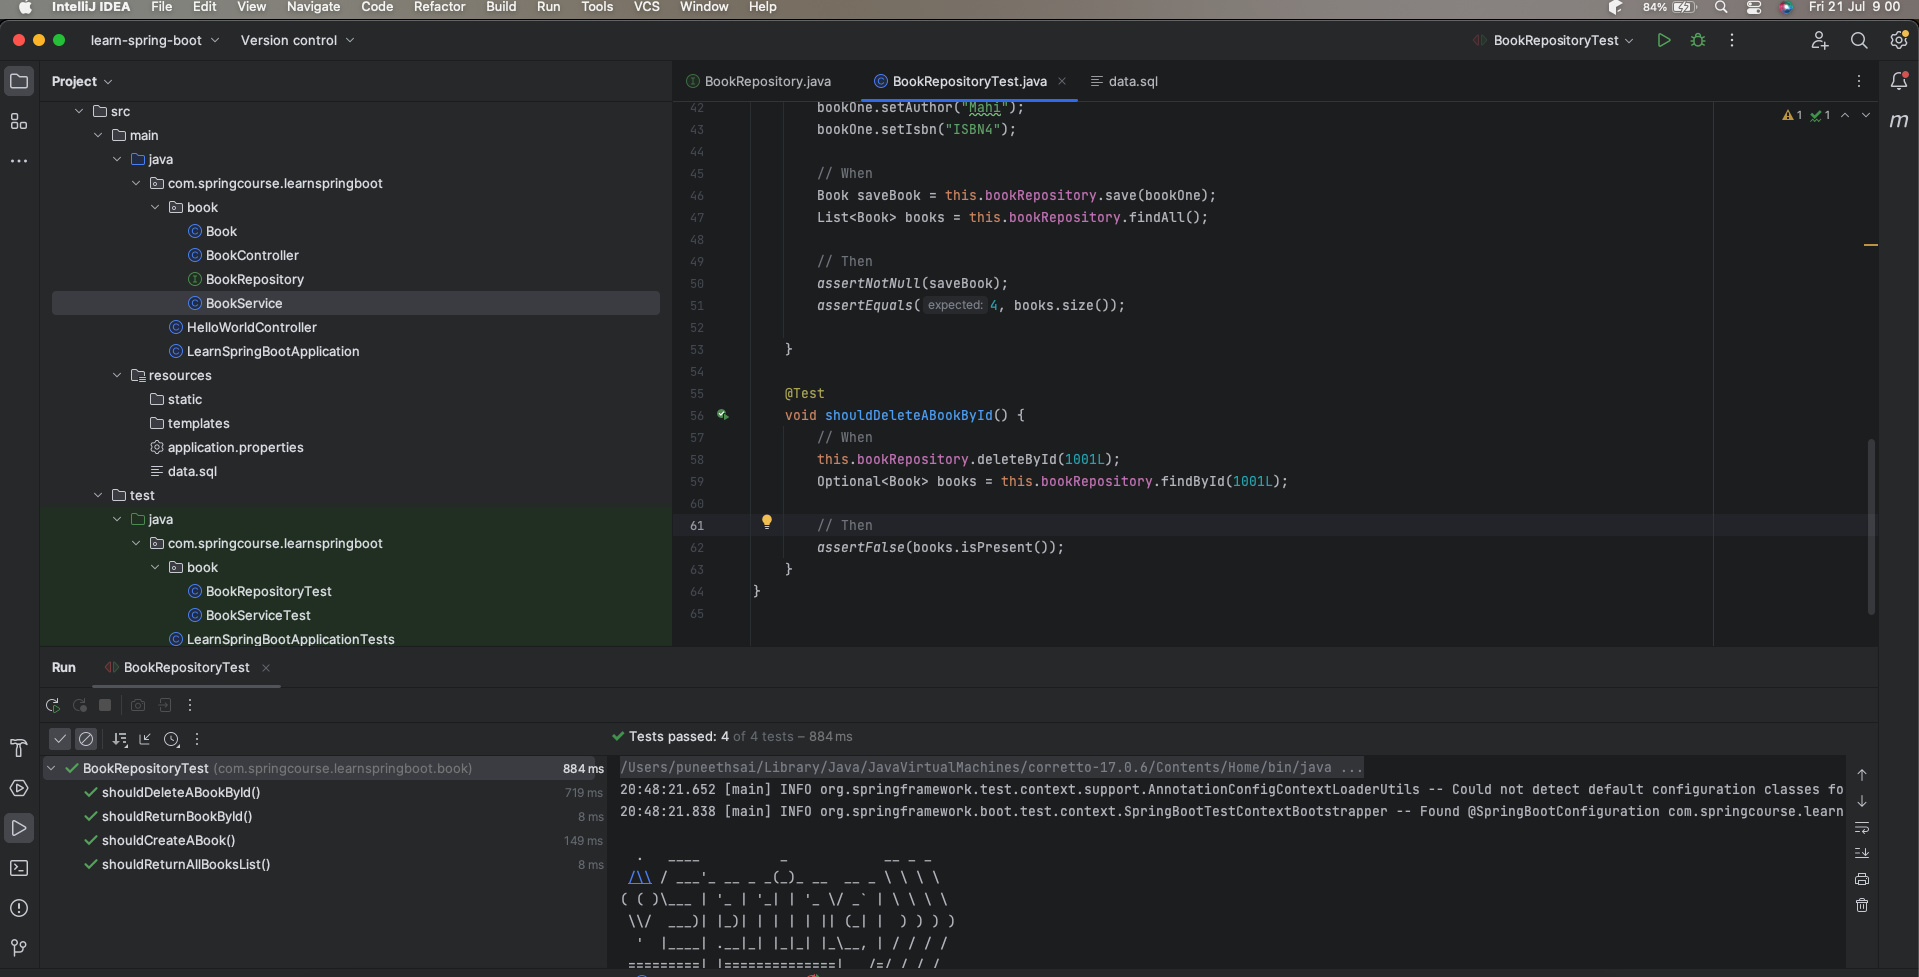Image resolution: width=1919 pixels, height=977 pixels.
Task: Open IDE settings gear icon
Action: (1898, 40)
